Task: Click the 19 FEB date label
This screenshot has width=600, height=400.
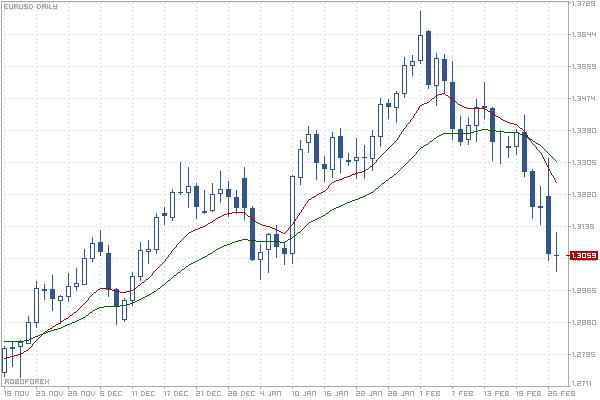Action: pos(529,393)
